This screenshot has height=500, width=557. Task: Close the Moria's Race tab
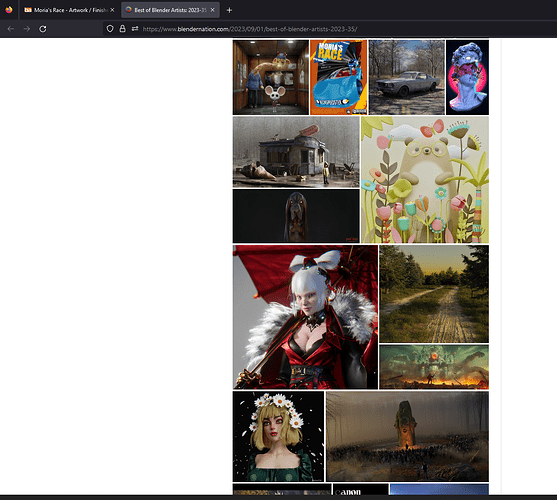[x=112, y=10]
